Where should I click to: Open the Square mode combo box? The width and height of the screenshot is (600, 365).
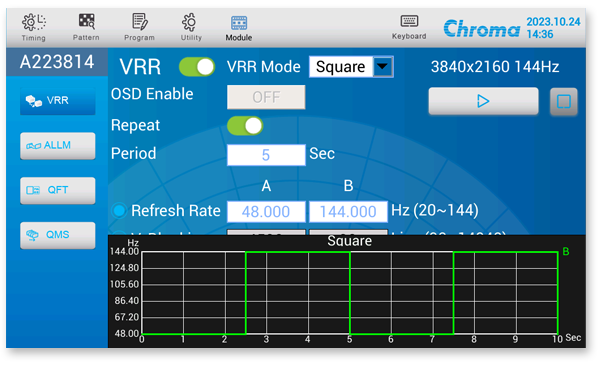click(351, 67)
